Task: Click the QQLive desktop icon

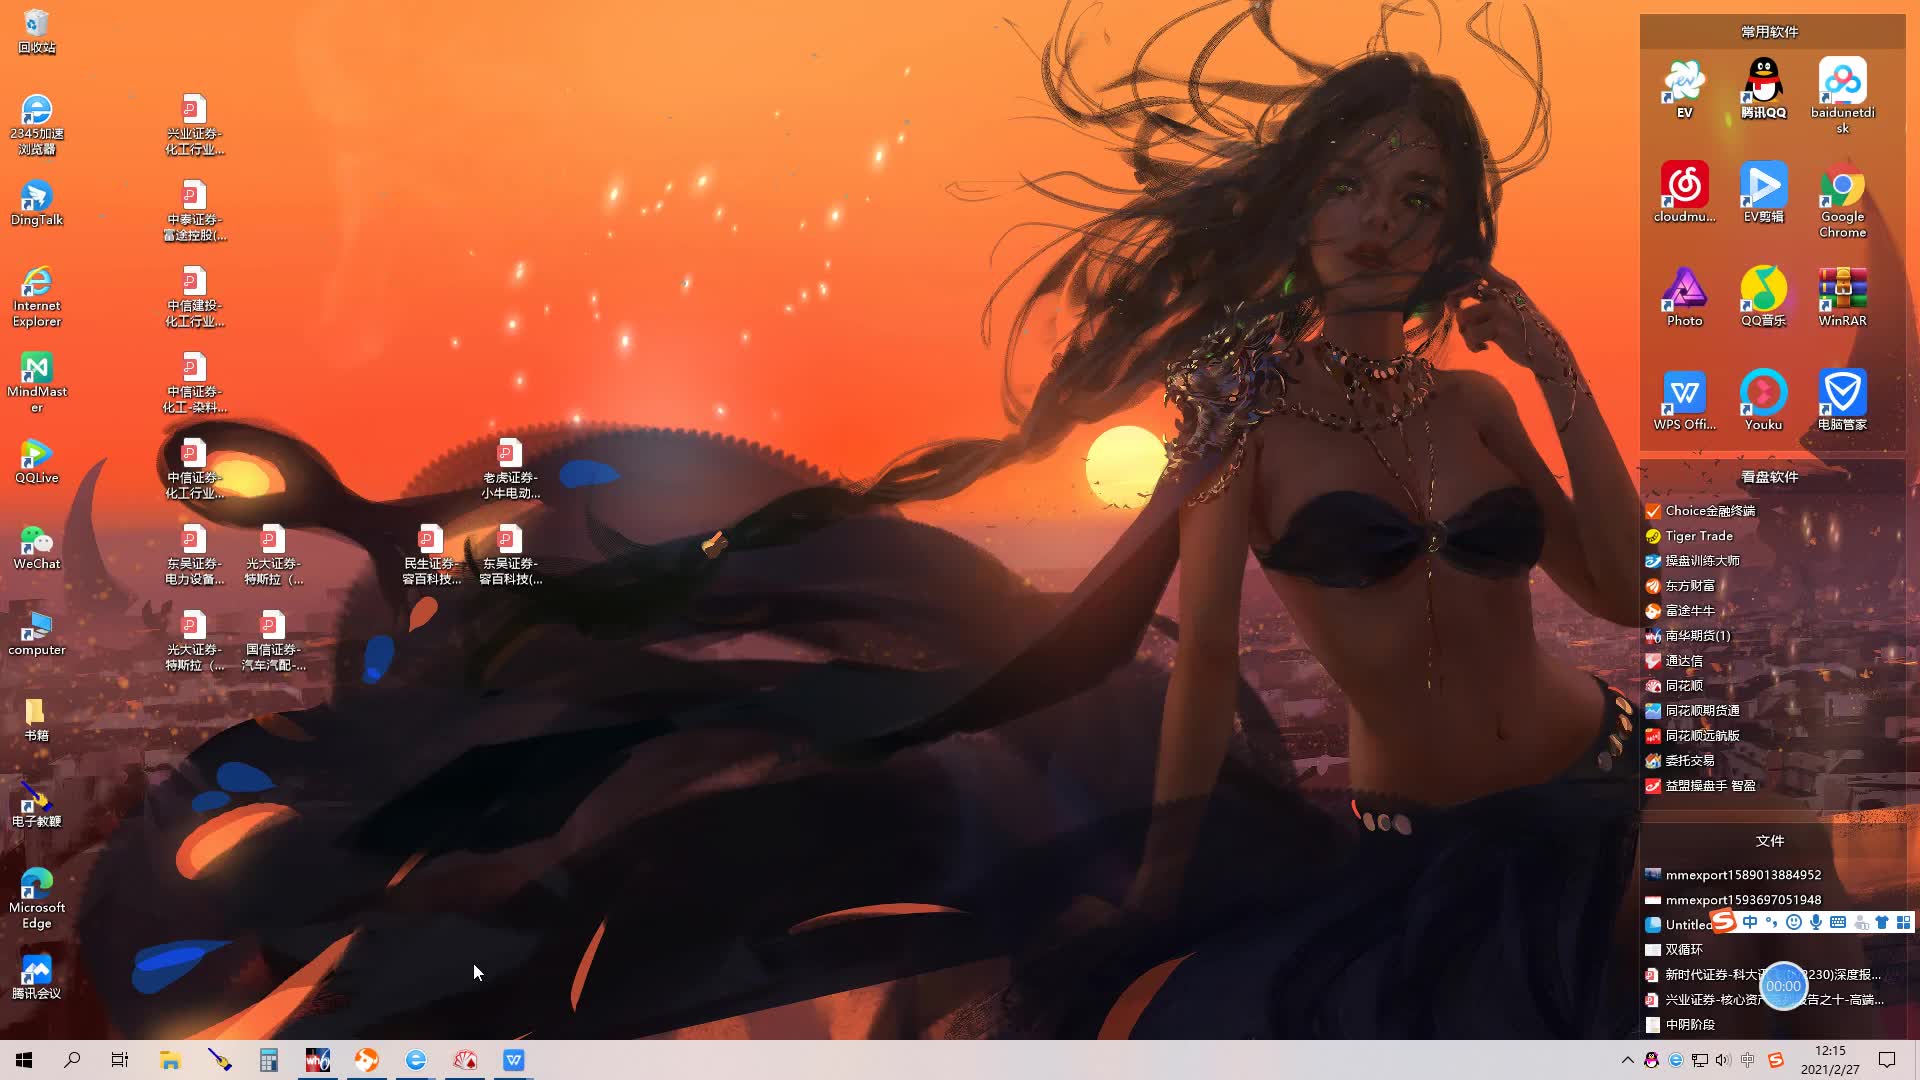Action: pos(36,461)
